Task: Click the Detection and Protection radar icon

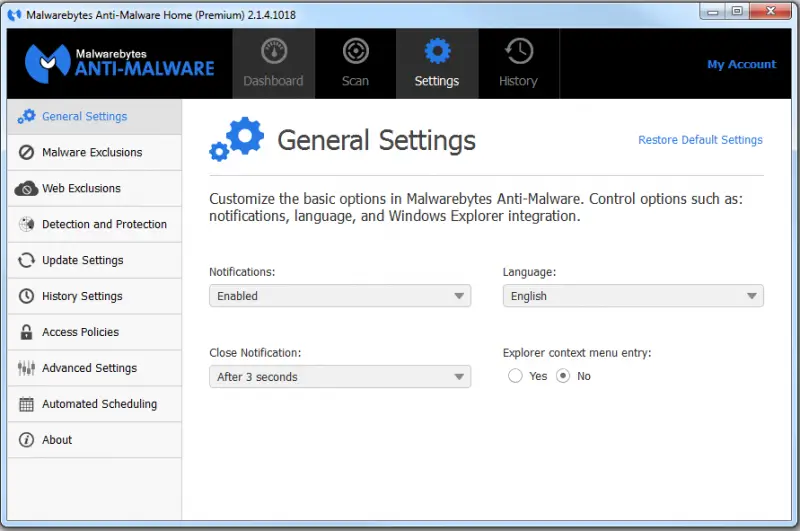Action: (x=26, y=224)
